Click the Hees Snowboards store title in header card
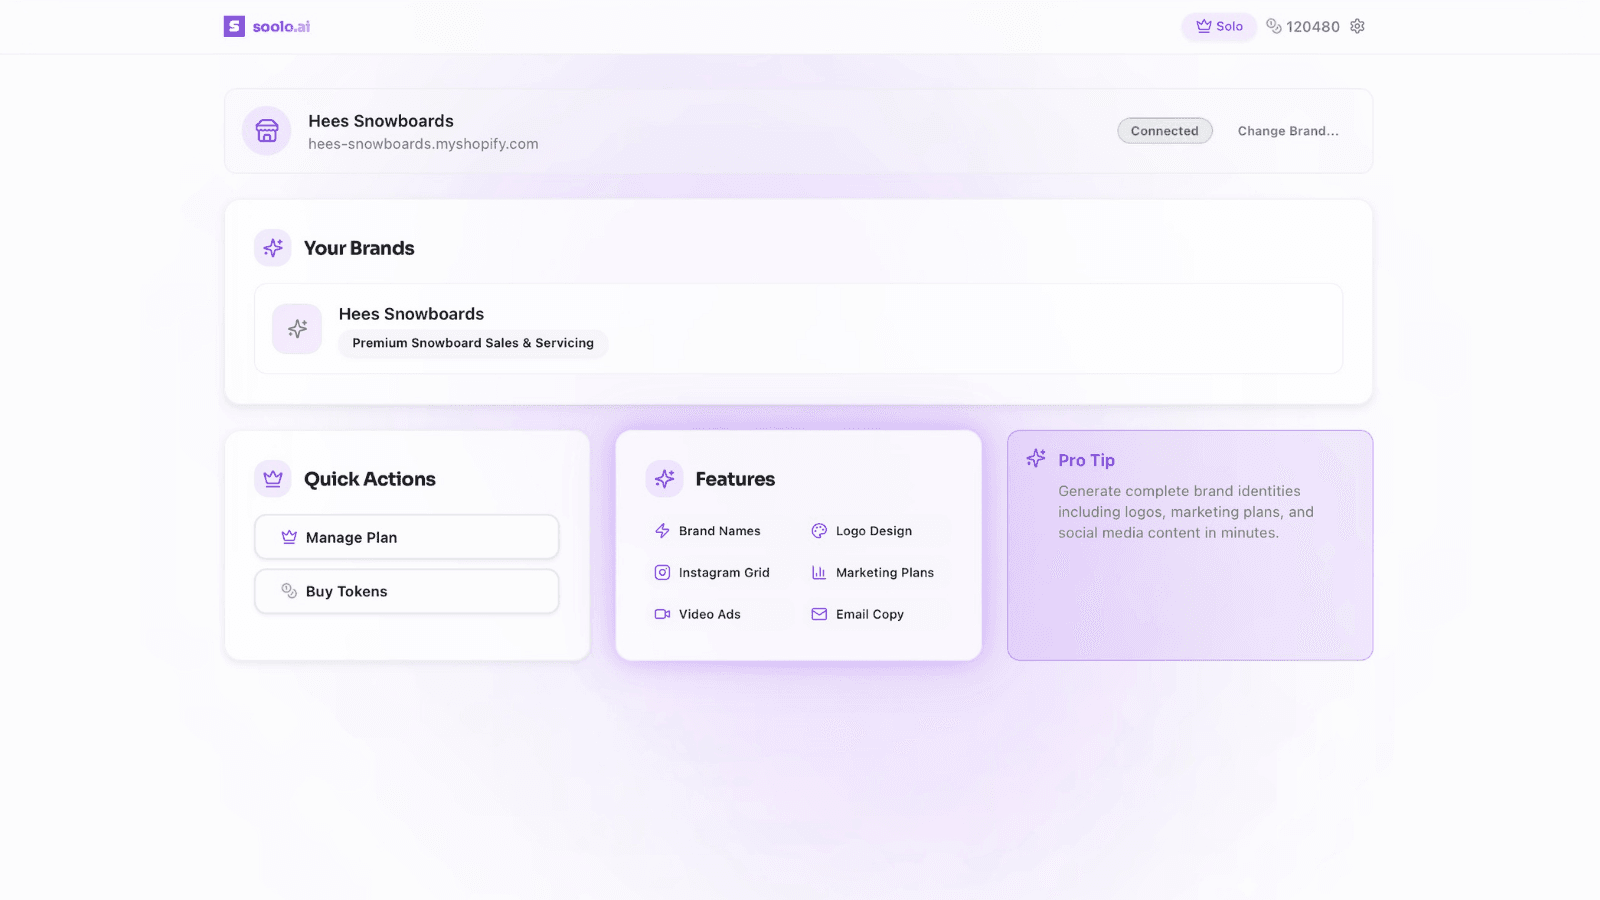 coord(381,121)
